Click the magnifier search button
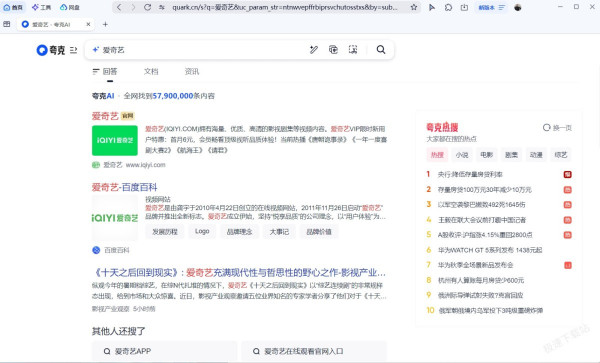600x363 pixels. click(381, 49)
